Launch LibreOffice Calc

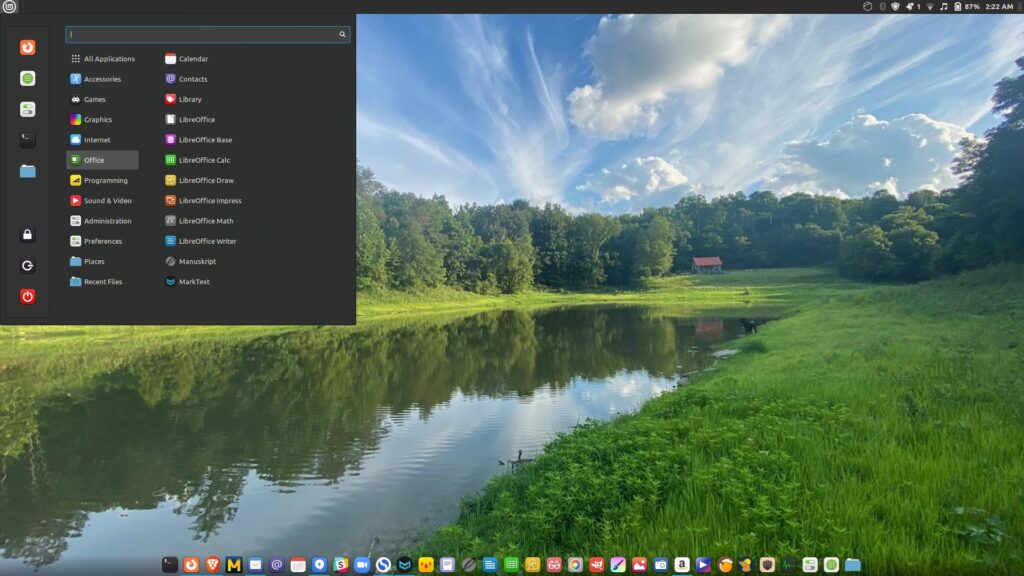click(203, 160)
